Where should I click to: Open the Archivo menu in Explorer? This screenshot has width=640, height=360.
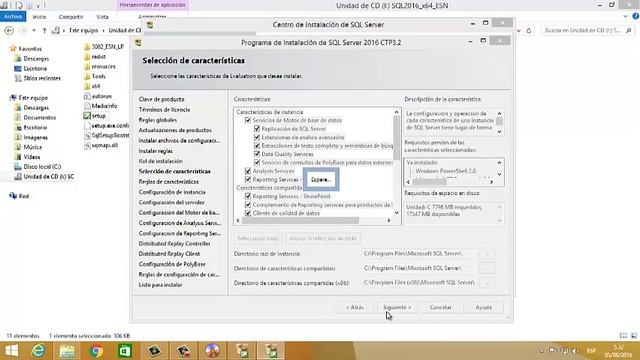click(x=13, y=17)
